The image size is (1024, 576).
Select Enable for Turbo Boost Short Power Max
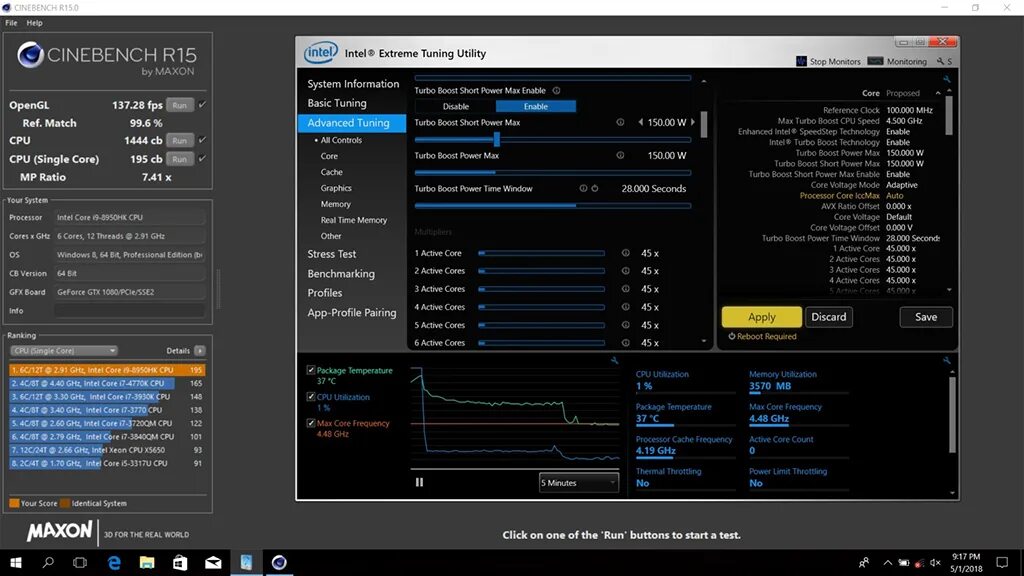536,106
